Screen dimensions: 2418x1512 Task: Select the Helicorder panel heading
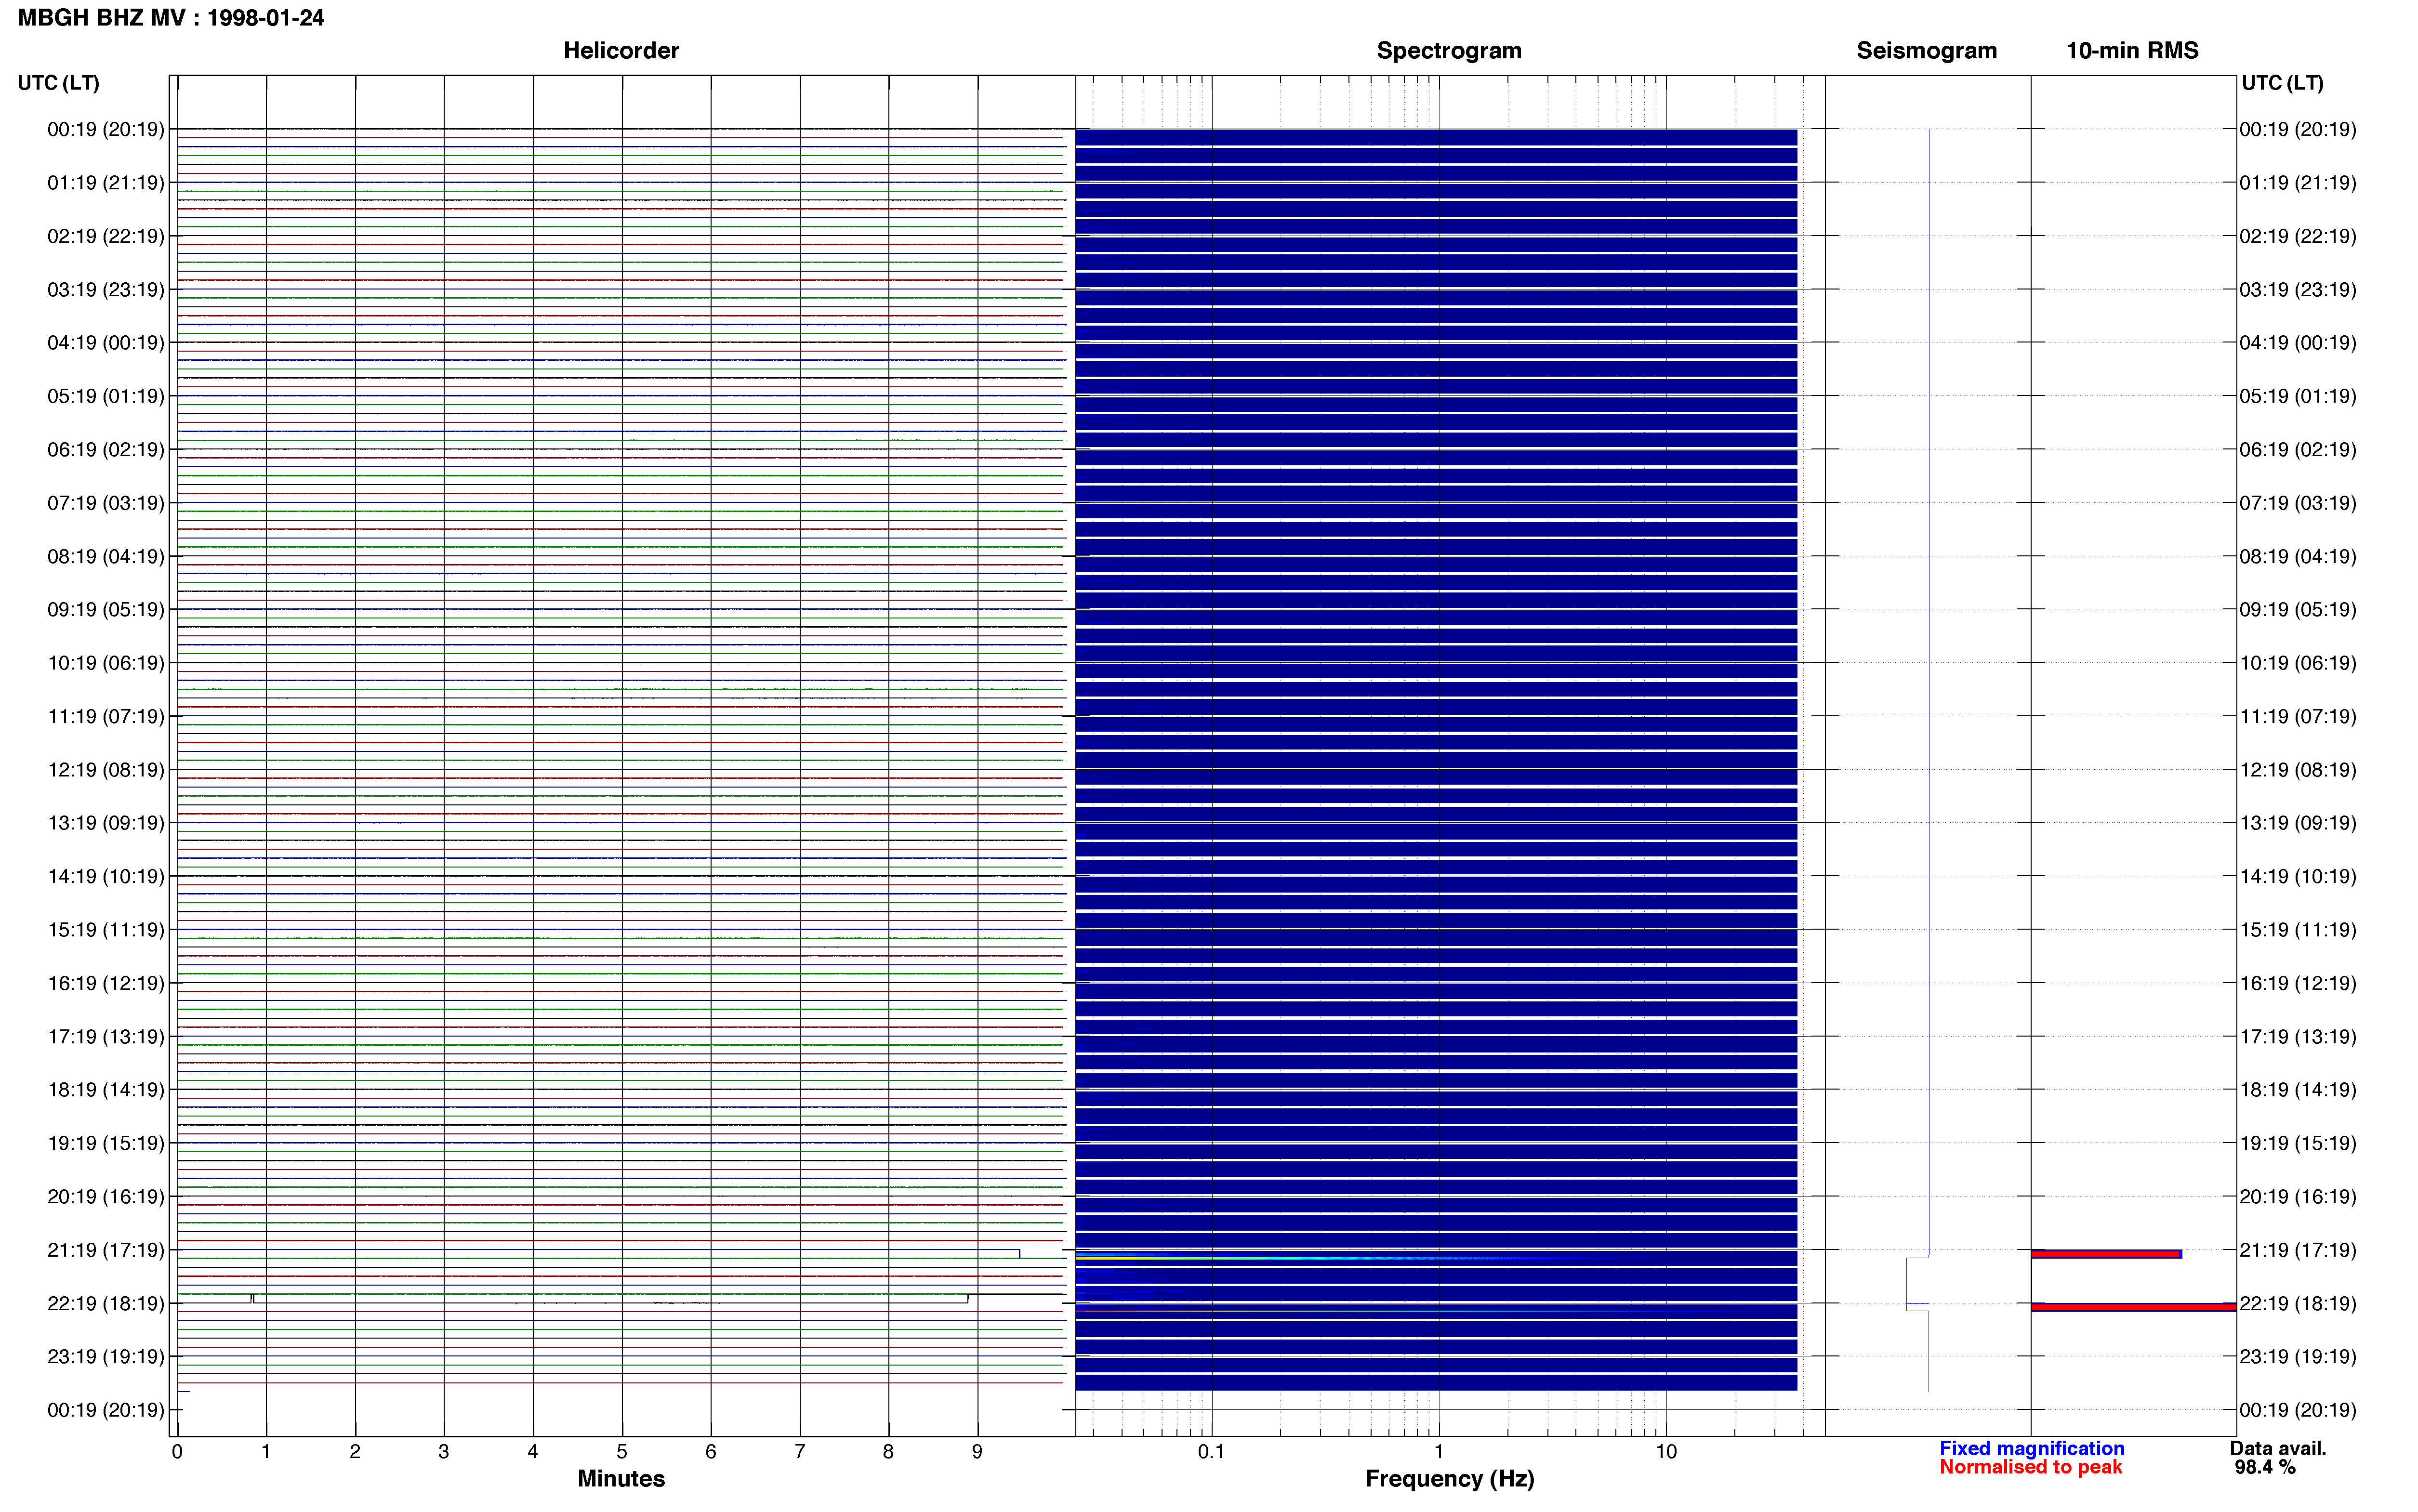(621, 50)
